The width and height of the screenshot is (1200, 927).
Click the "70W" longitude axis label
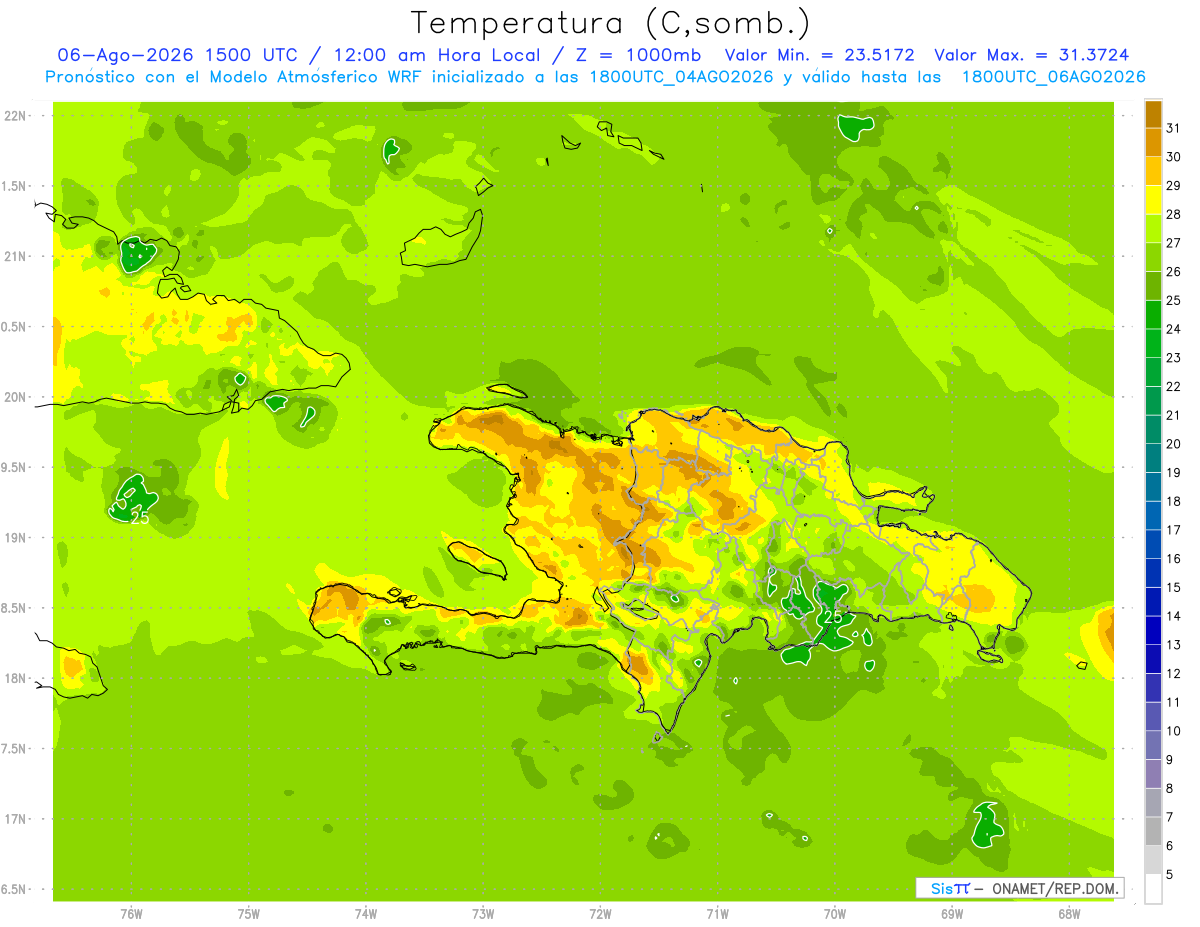(835, 914)
